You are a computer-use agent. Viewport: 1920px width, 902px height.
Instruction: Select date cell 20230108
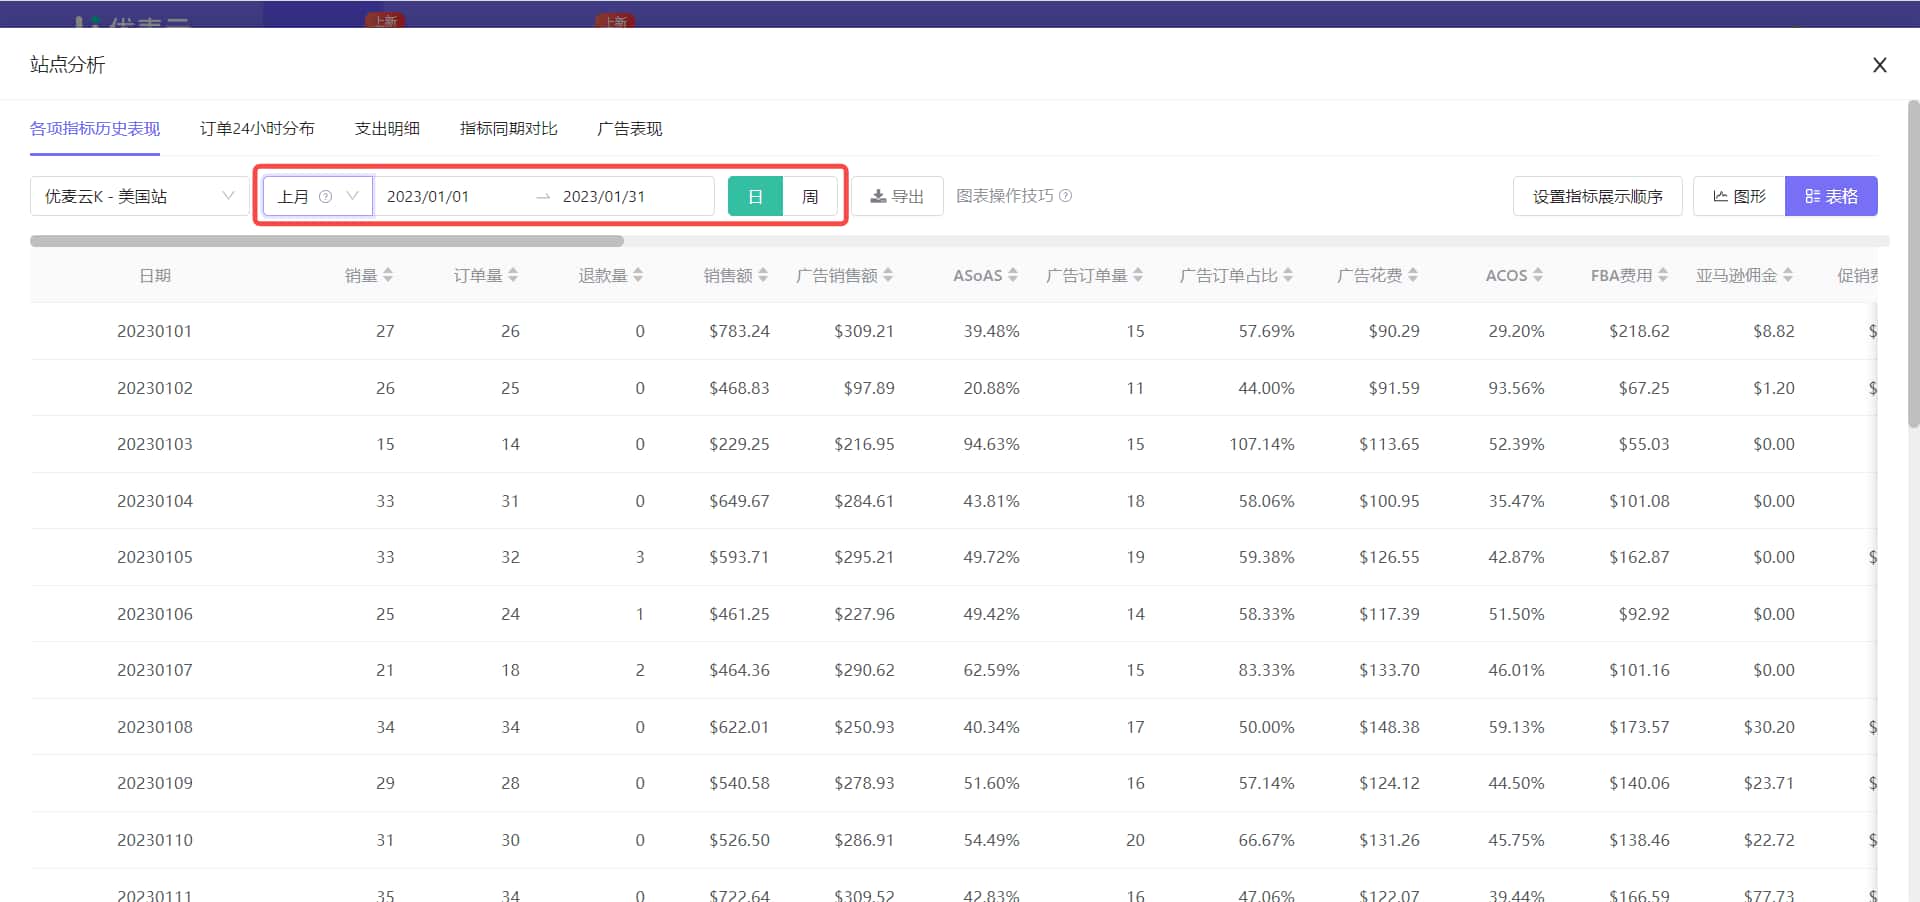coord(155,727)
